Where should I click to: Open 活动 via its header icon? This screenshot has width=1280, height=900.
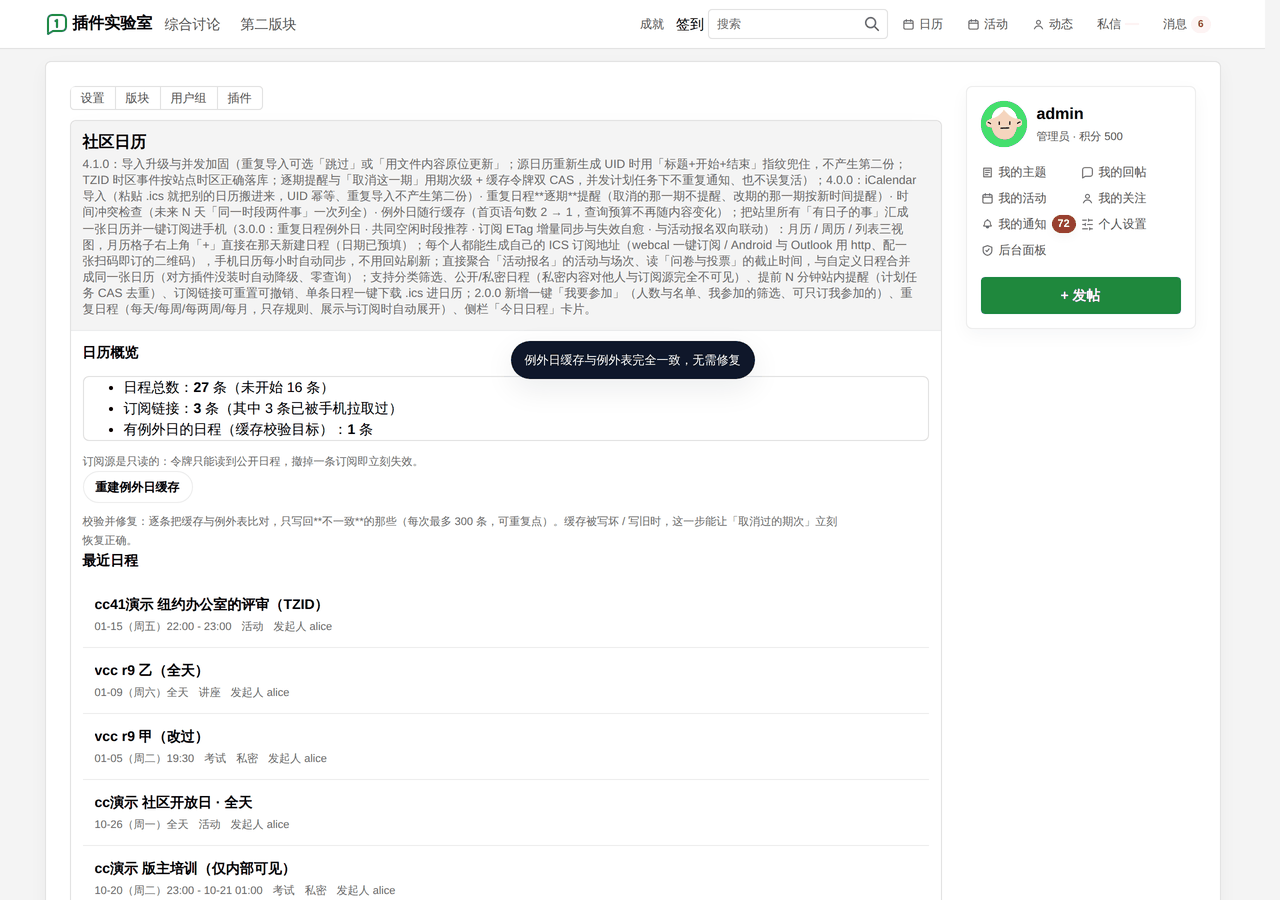click(x=973, y=24)
